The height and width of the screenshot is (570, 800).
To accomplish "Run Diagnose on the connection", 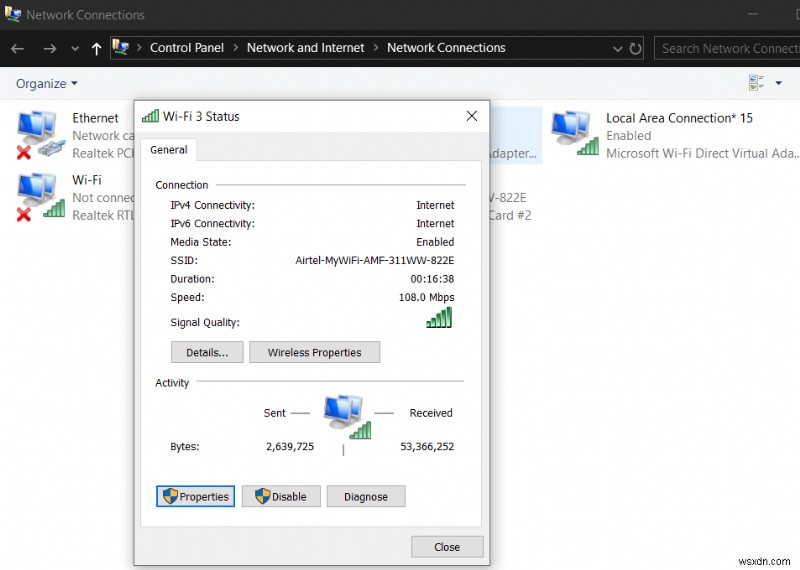I will point(366,497).
